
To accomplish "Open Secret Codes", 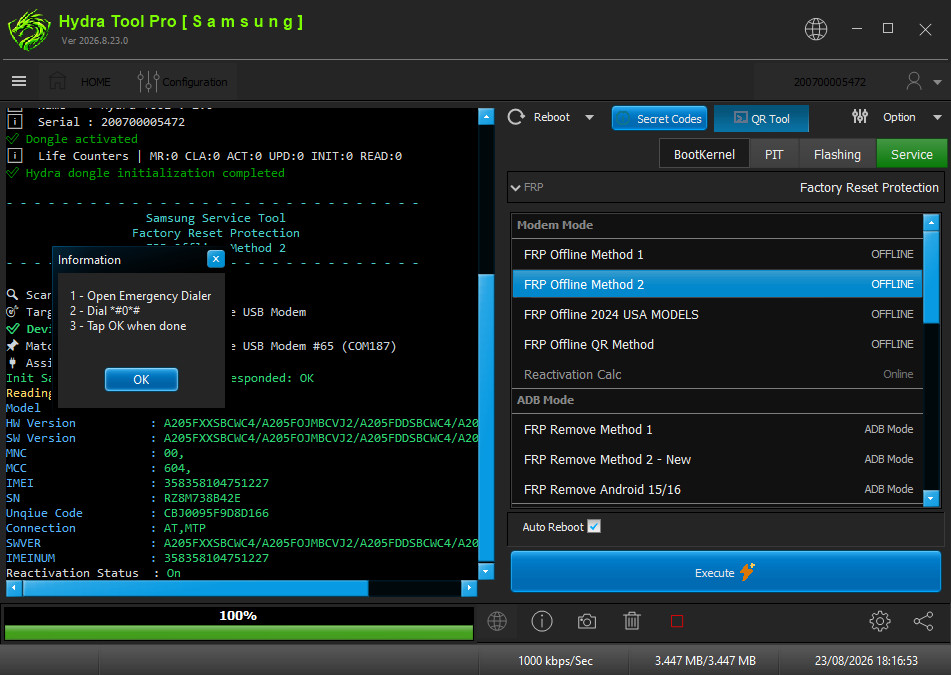I will point(659,118).
